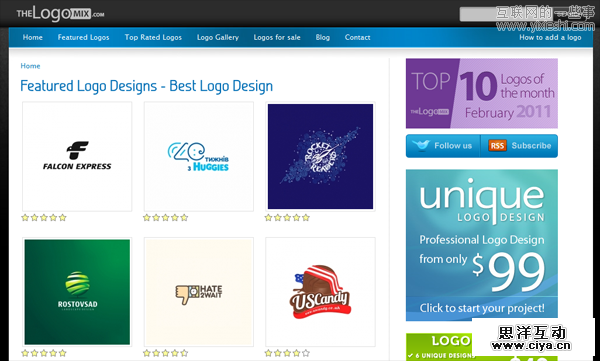This screenshot has height=361, width=600.
Task: Click the green Logo unique designs banner
Action: coord(439,347)
